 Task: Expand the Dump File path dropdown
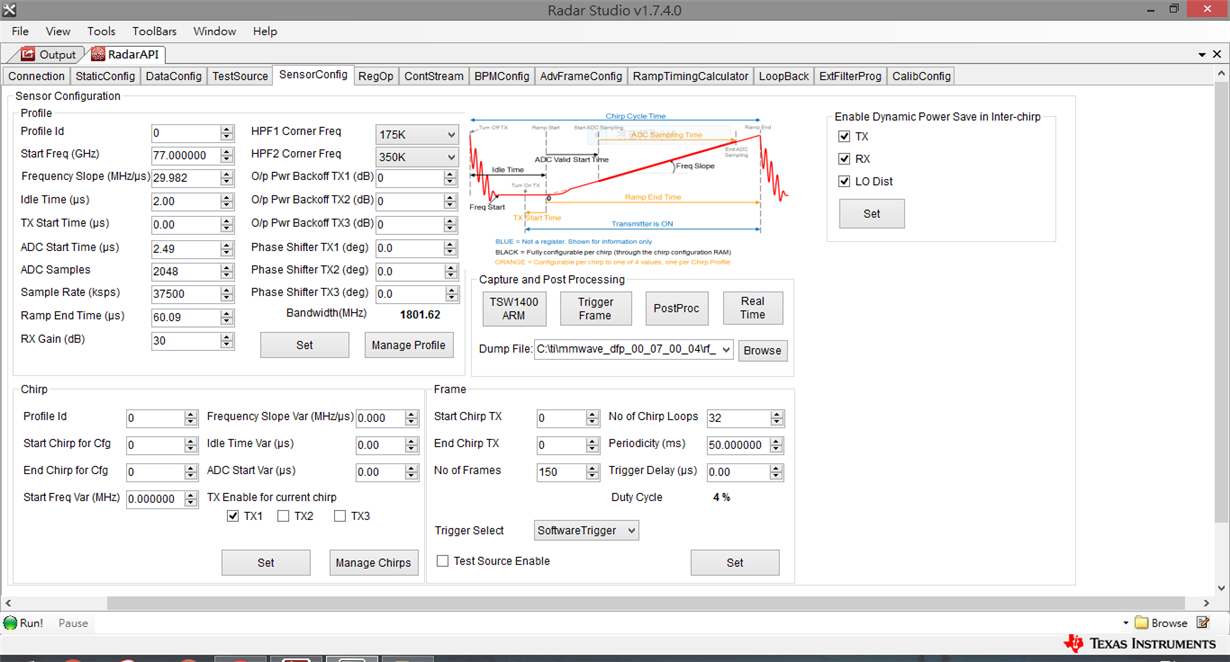tap(726, 350)
